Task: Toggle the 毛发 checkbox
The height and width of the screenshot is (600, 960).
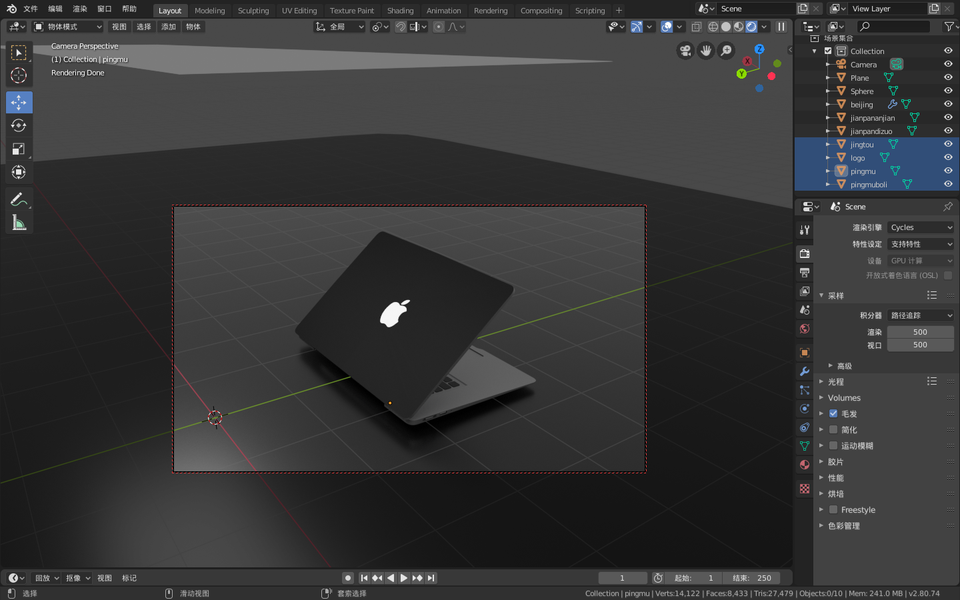Action: 833,413
